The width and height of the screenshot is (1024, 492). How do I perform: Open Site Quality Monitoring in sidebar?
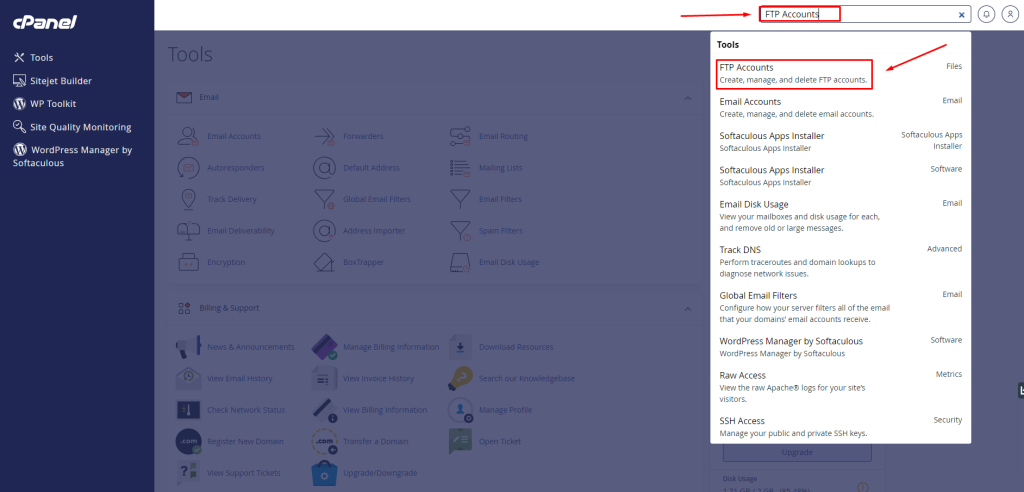(x=72, y=127)
